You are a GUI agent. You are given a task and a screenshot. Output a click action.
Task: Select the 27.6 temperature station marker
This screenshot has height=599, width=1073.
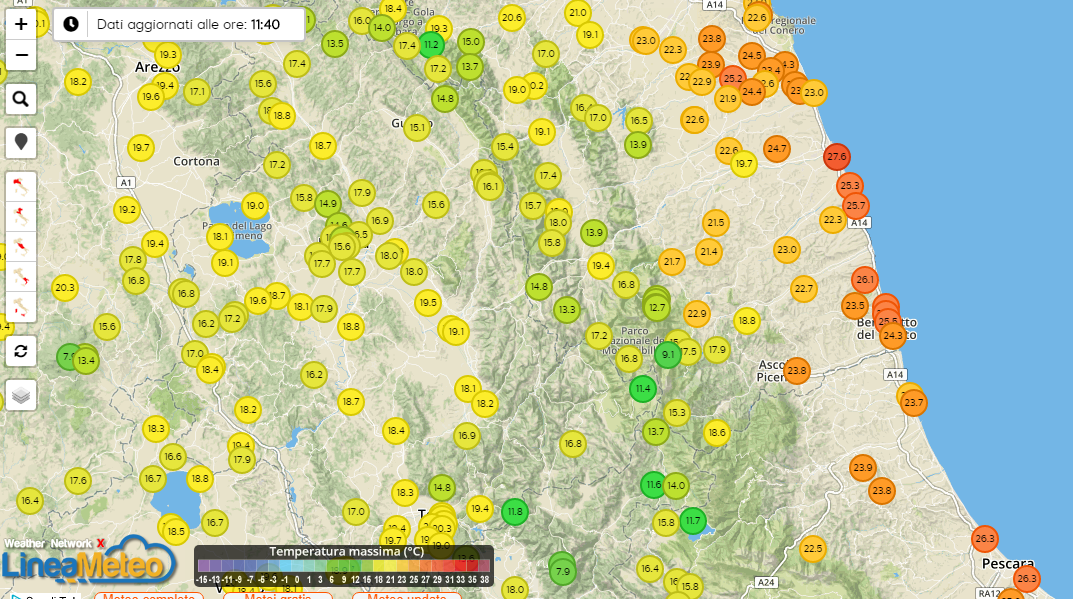coord(837,157)
